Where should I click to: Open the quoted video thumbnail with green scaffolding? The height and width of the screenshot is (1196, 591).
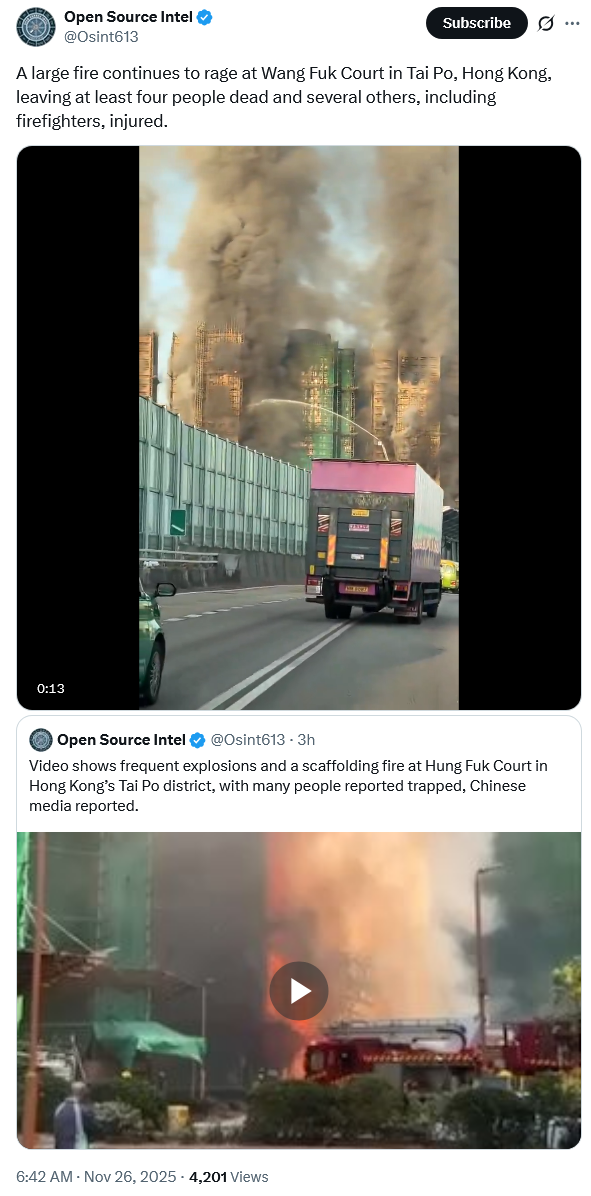(x=299, y=991)
